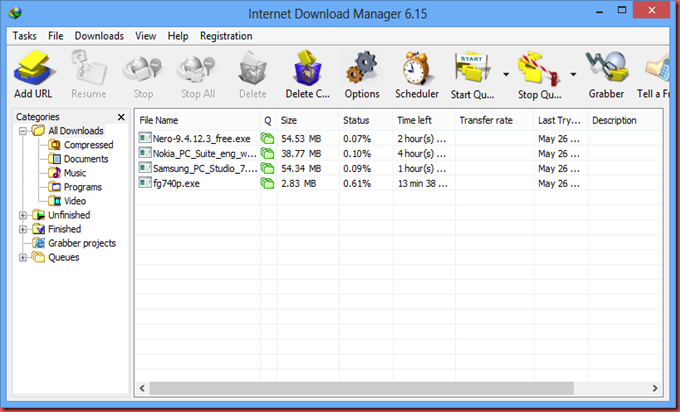The height and width of the screenshot is (412, 680).
Task: Select the Grabber projects tree item
Action: (x=74, y=243)
